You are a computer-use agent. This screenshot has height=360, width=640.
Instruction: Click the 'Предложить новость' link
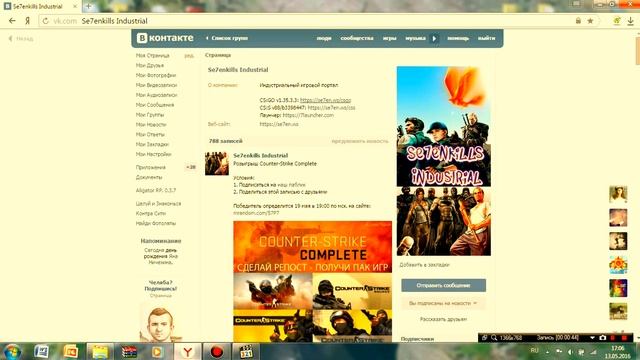360,141
